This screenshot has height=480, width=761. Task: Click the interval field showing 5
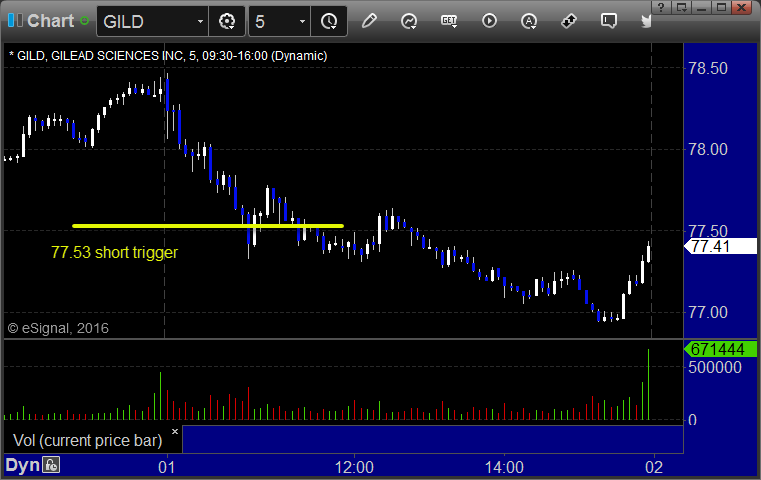[x=273, y=21]
